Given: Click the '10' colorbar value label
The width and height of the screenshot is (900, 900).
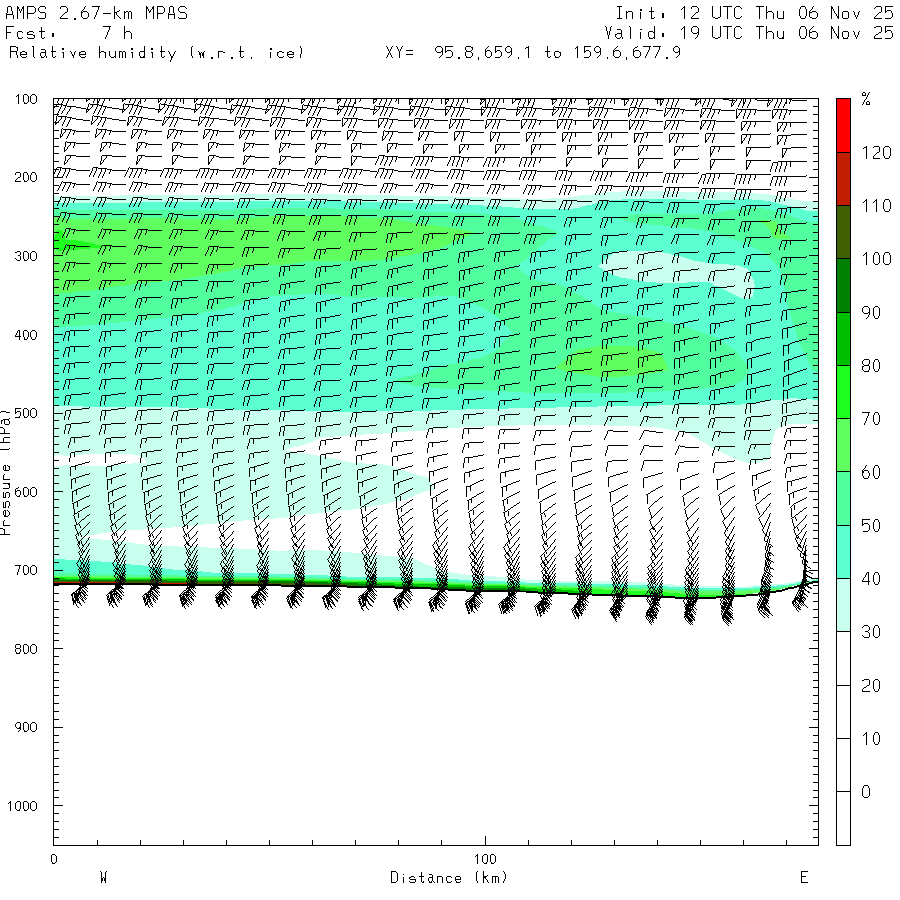Looking at the screenshot, I should pos(871,739).
